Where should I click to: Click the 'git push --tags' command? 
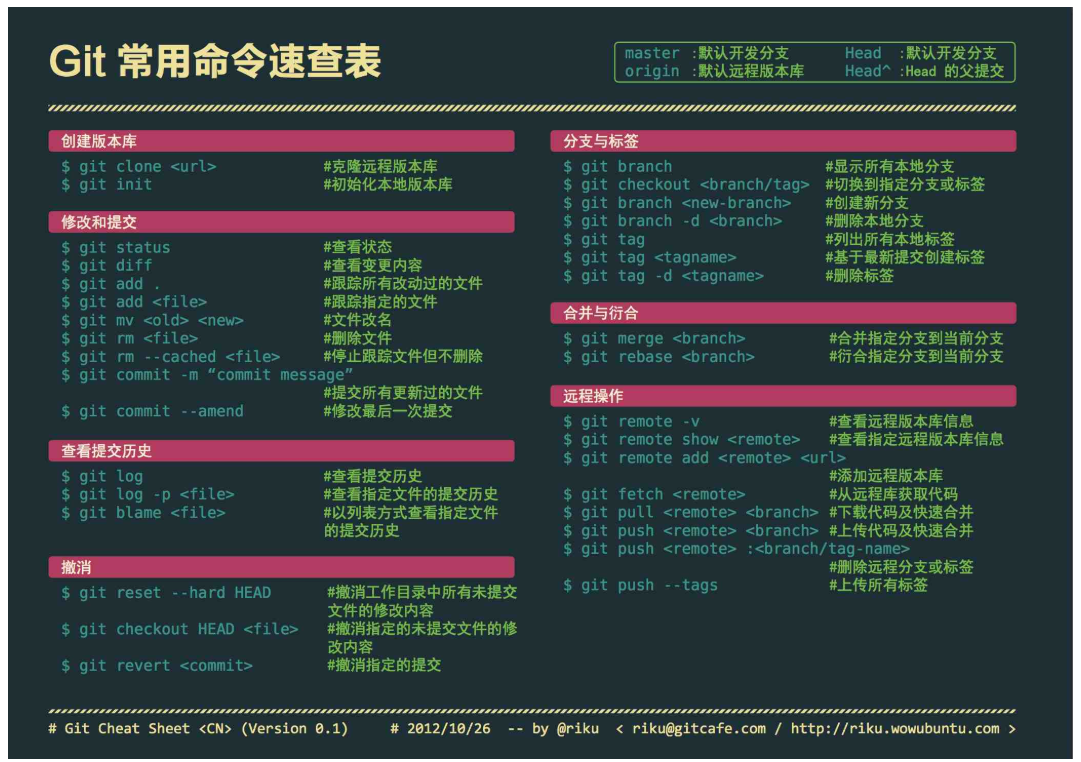(640, 586)
